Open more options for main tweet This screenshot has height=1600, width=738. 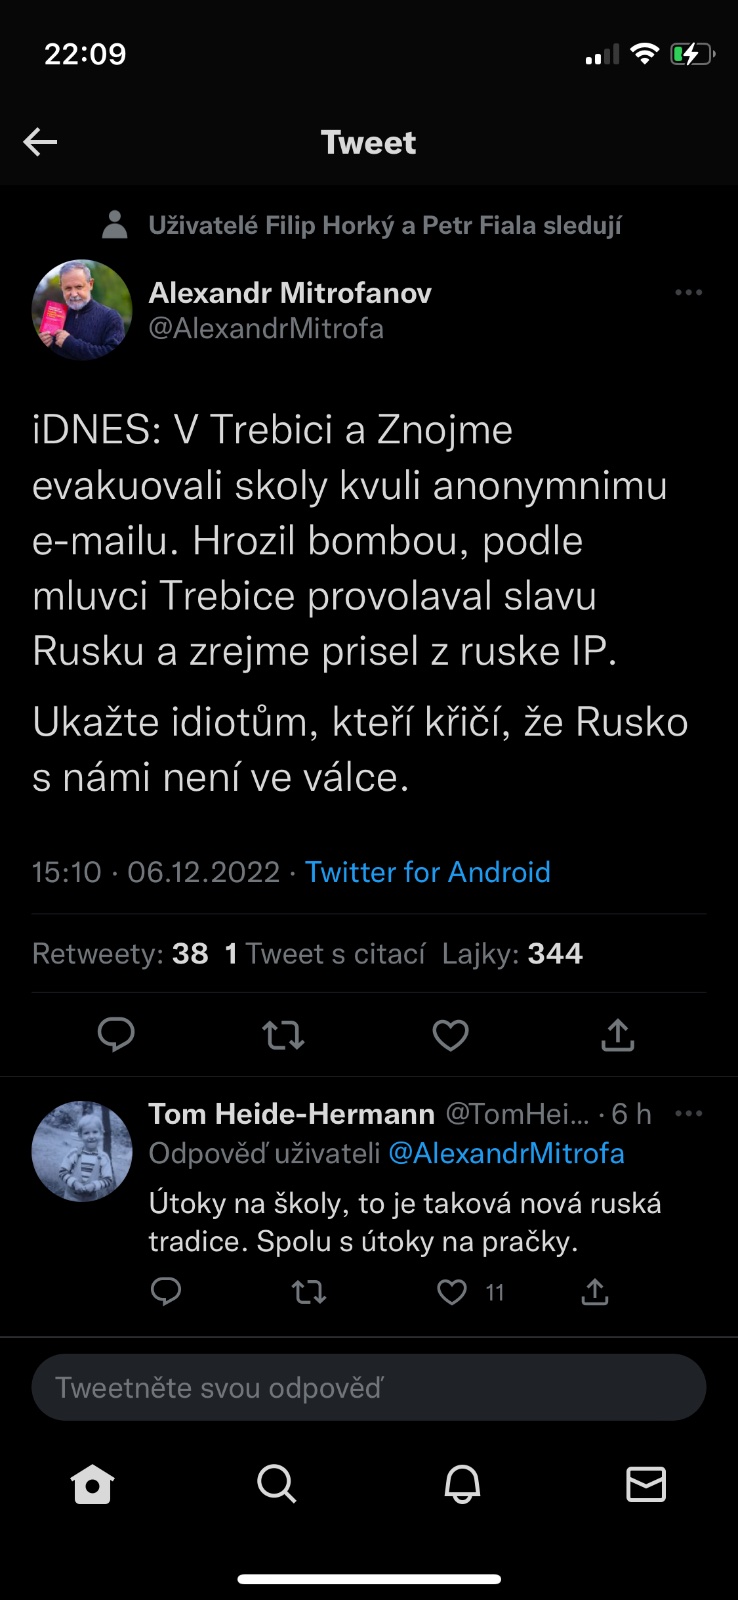point(688,293)
